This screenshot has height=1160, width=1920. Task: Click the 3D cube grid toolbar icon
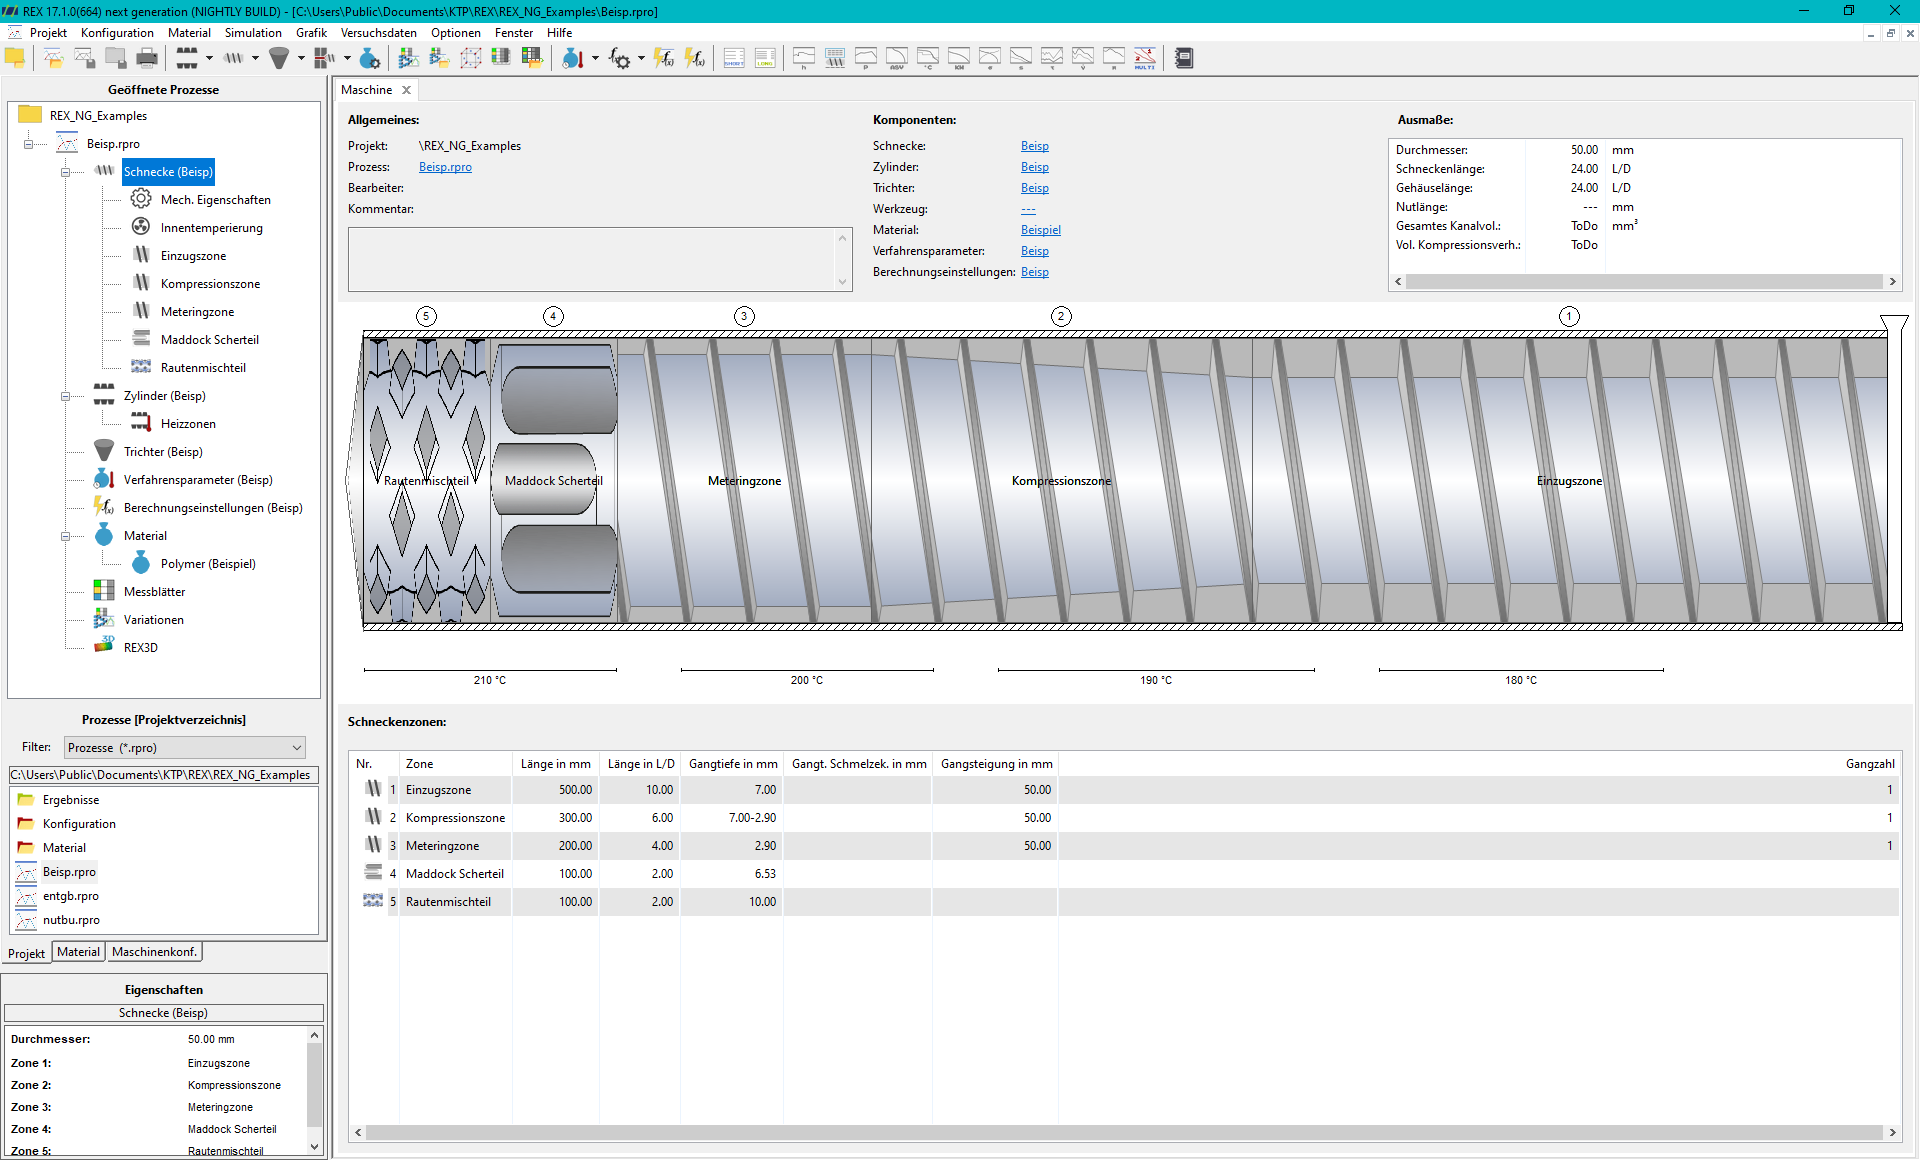click(470, 58)
